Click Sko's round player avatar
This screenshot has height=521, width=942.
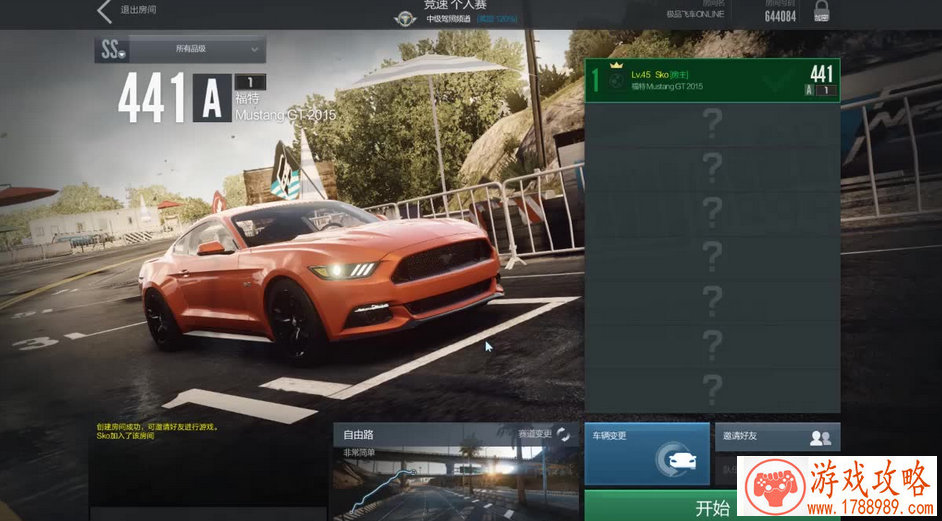coord(615,81)
